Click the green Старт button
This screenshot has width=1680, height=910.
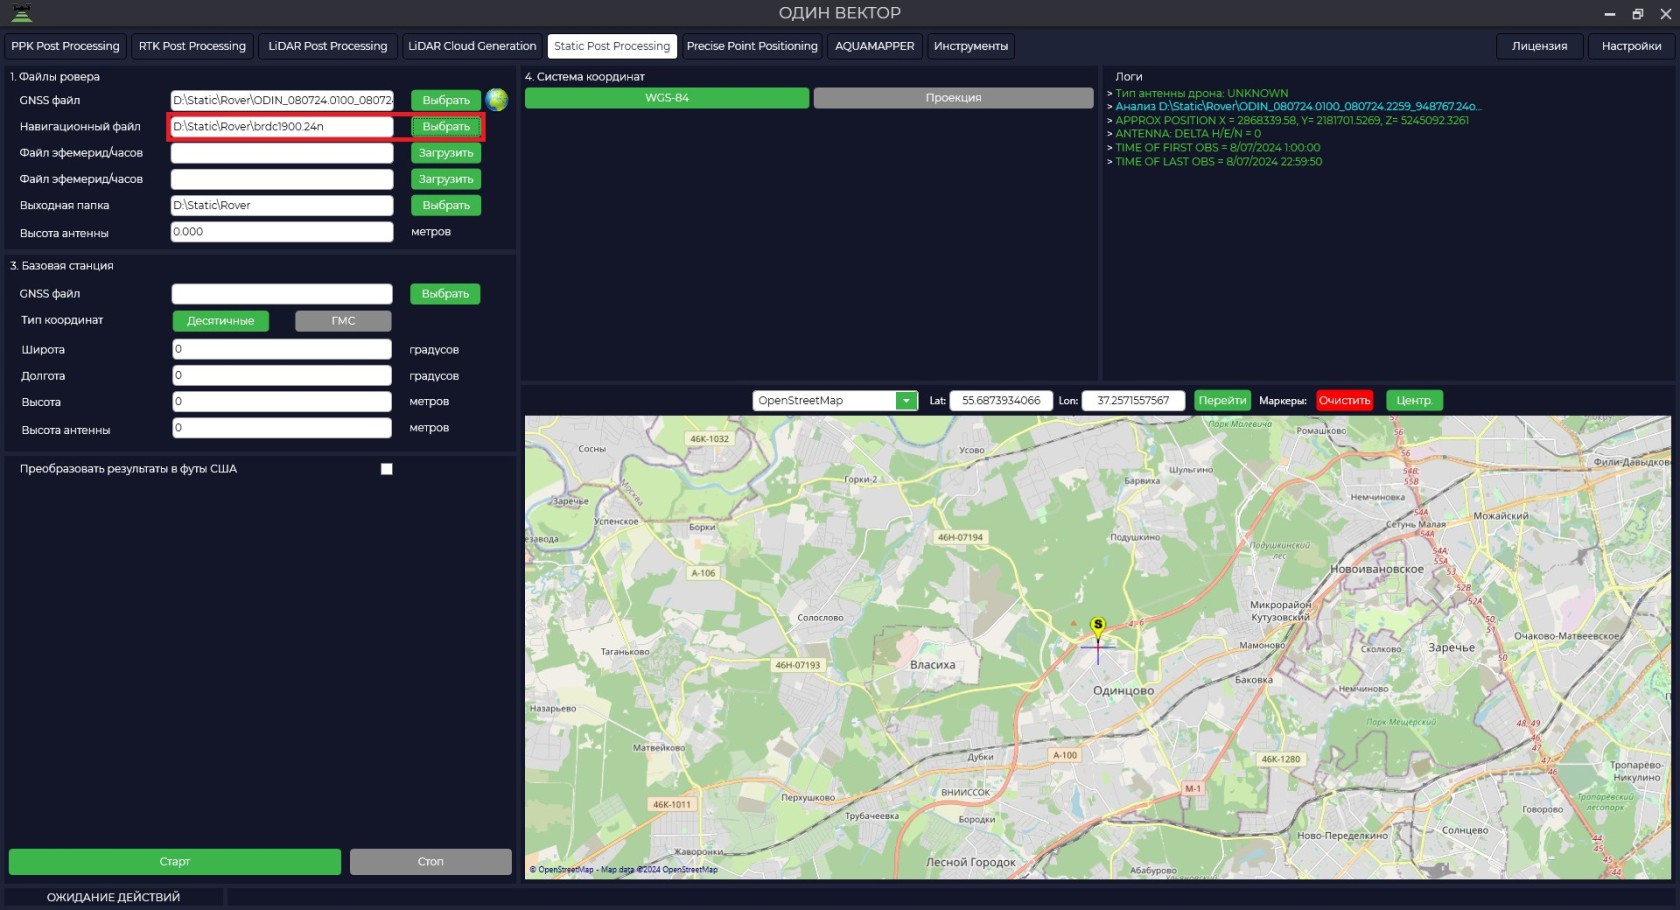(175, 862)
